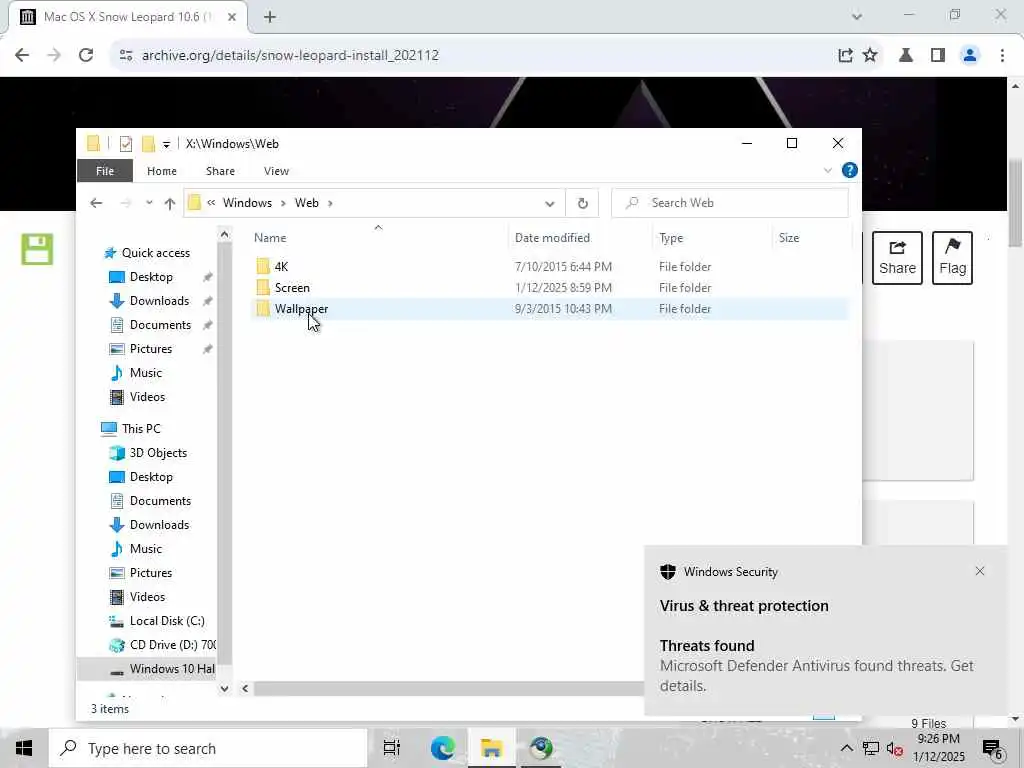The width and height of the screenshot is (1024, 768).
Task: Open the Chrome profile avatar
Action: click(970, 55)
